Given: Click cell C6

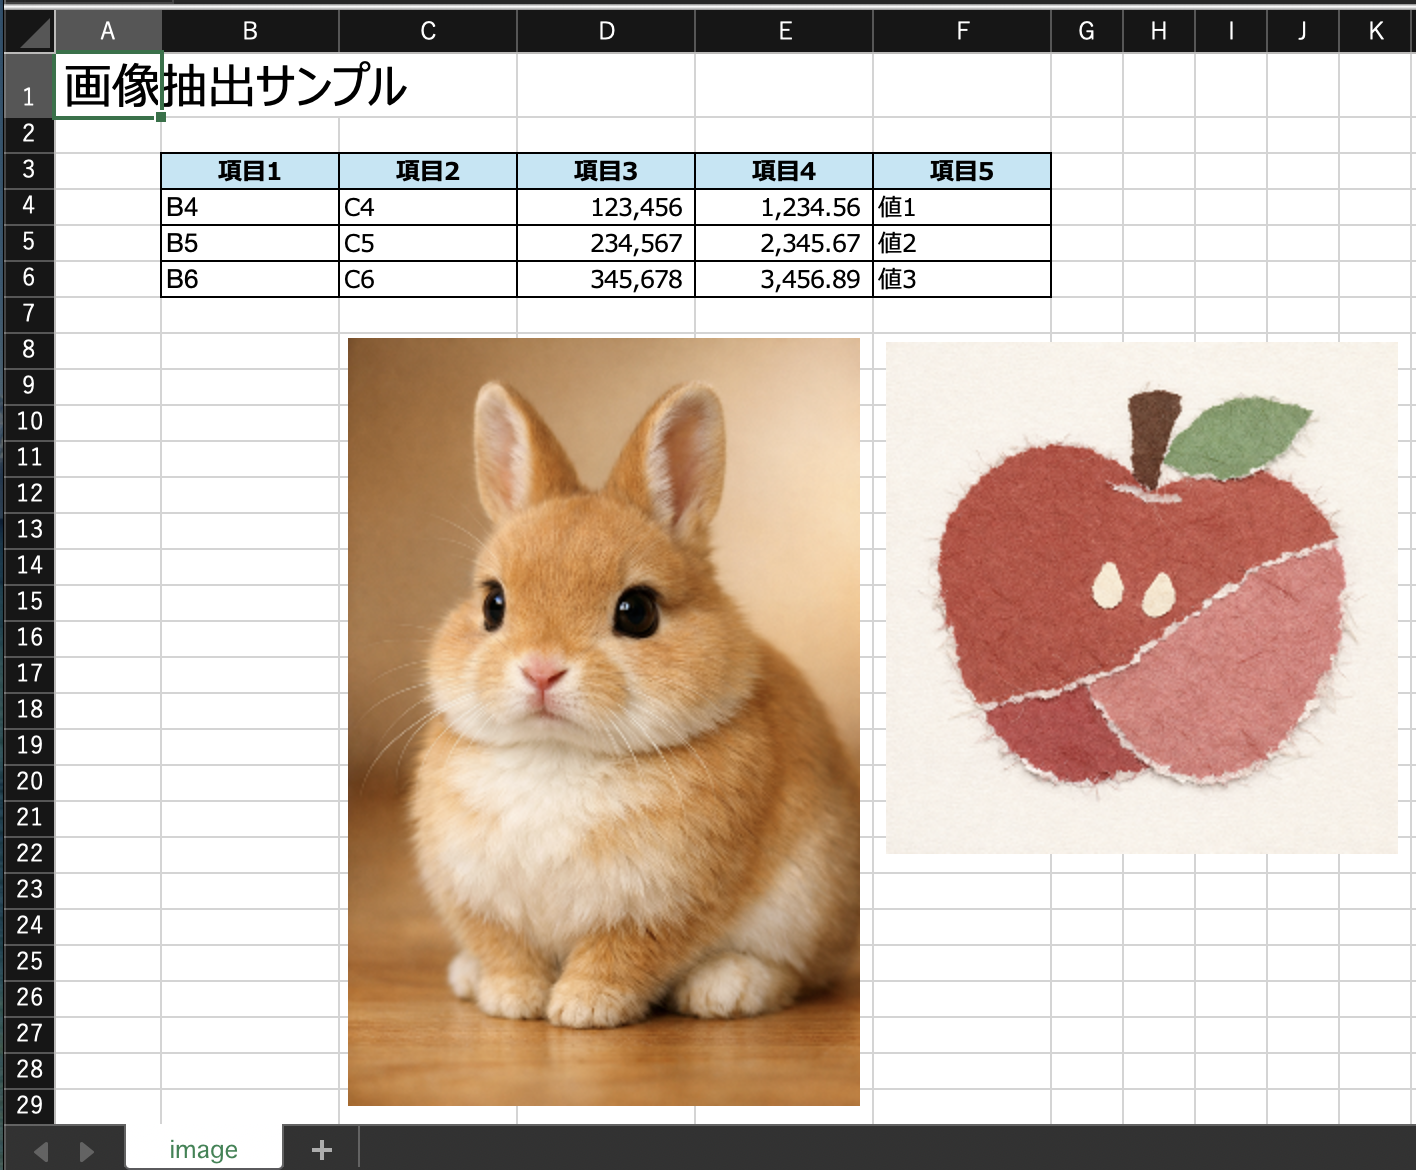Looking at the screenshot, I should pyautogui.click(x=427, y=278).
